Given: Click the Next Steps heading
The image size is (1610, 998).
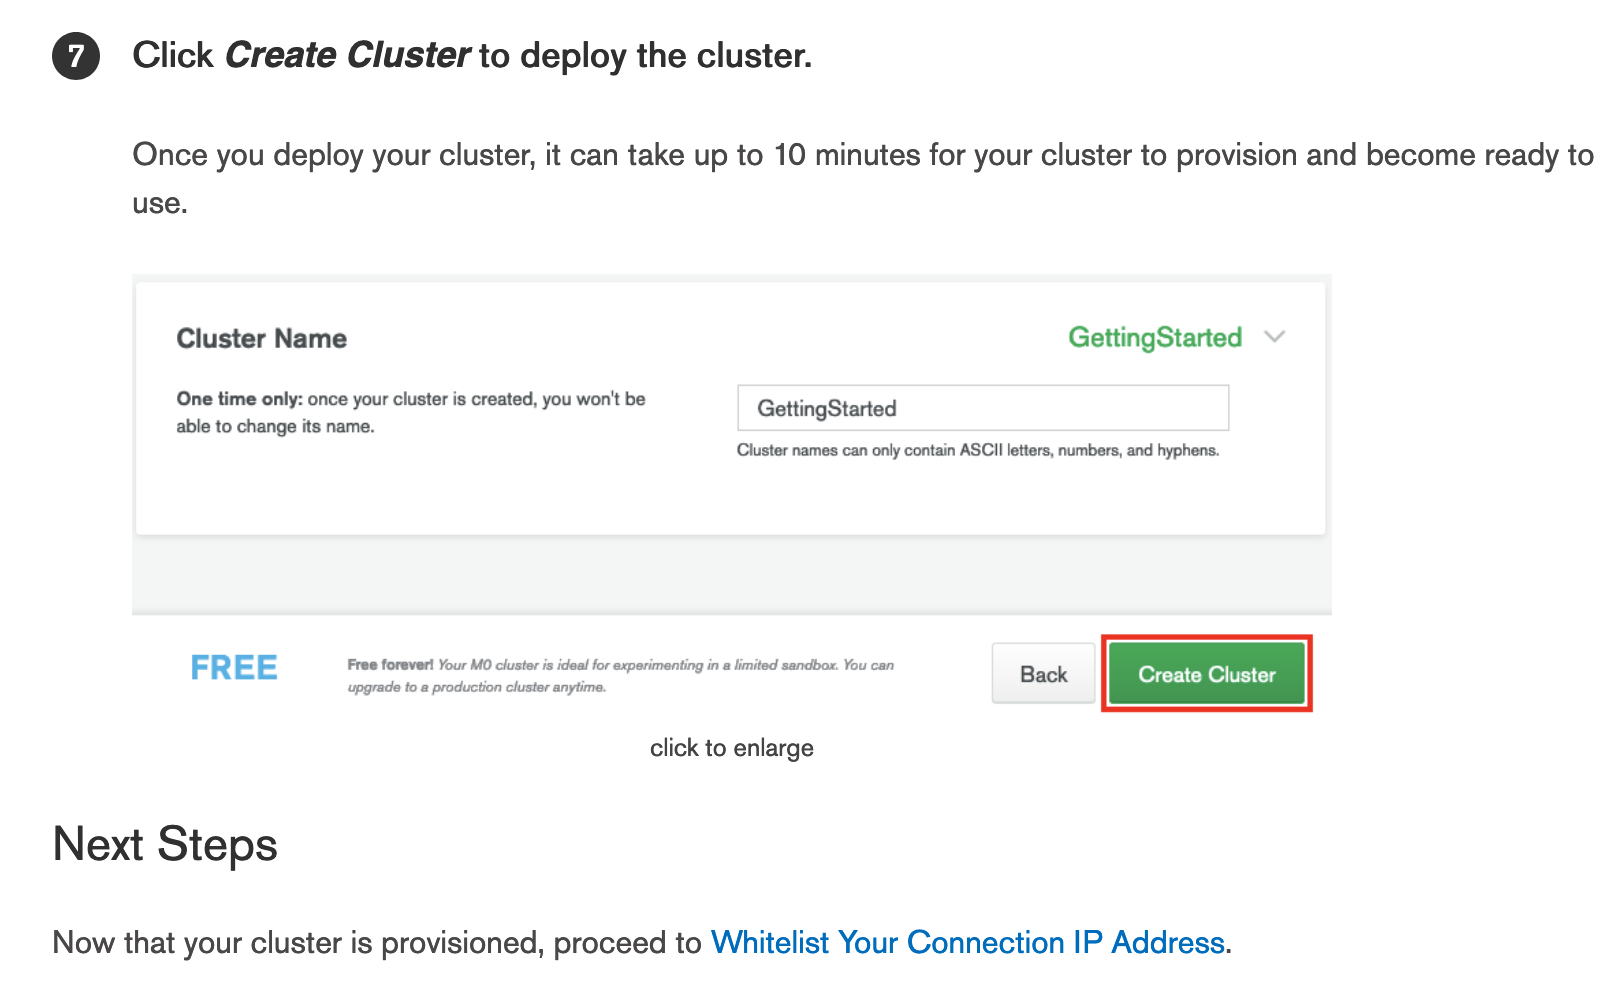Looking at the screenshot, I should pos(165,844).
